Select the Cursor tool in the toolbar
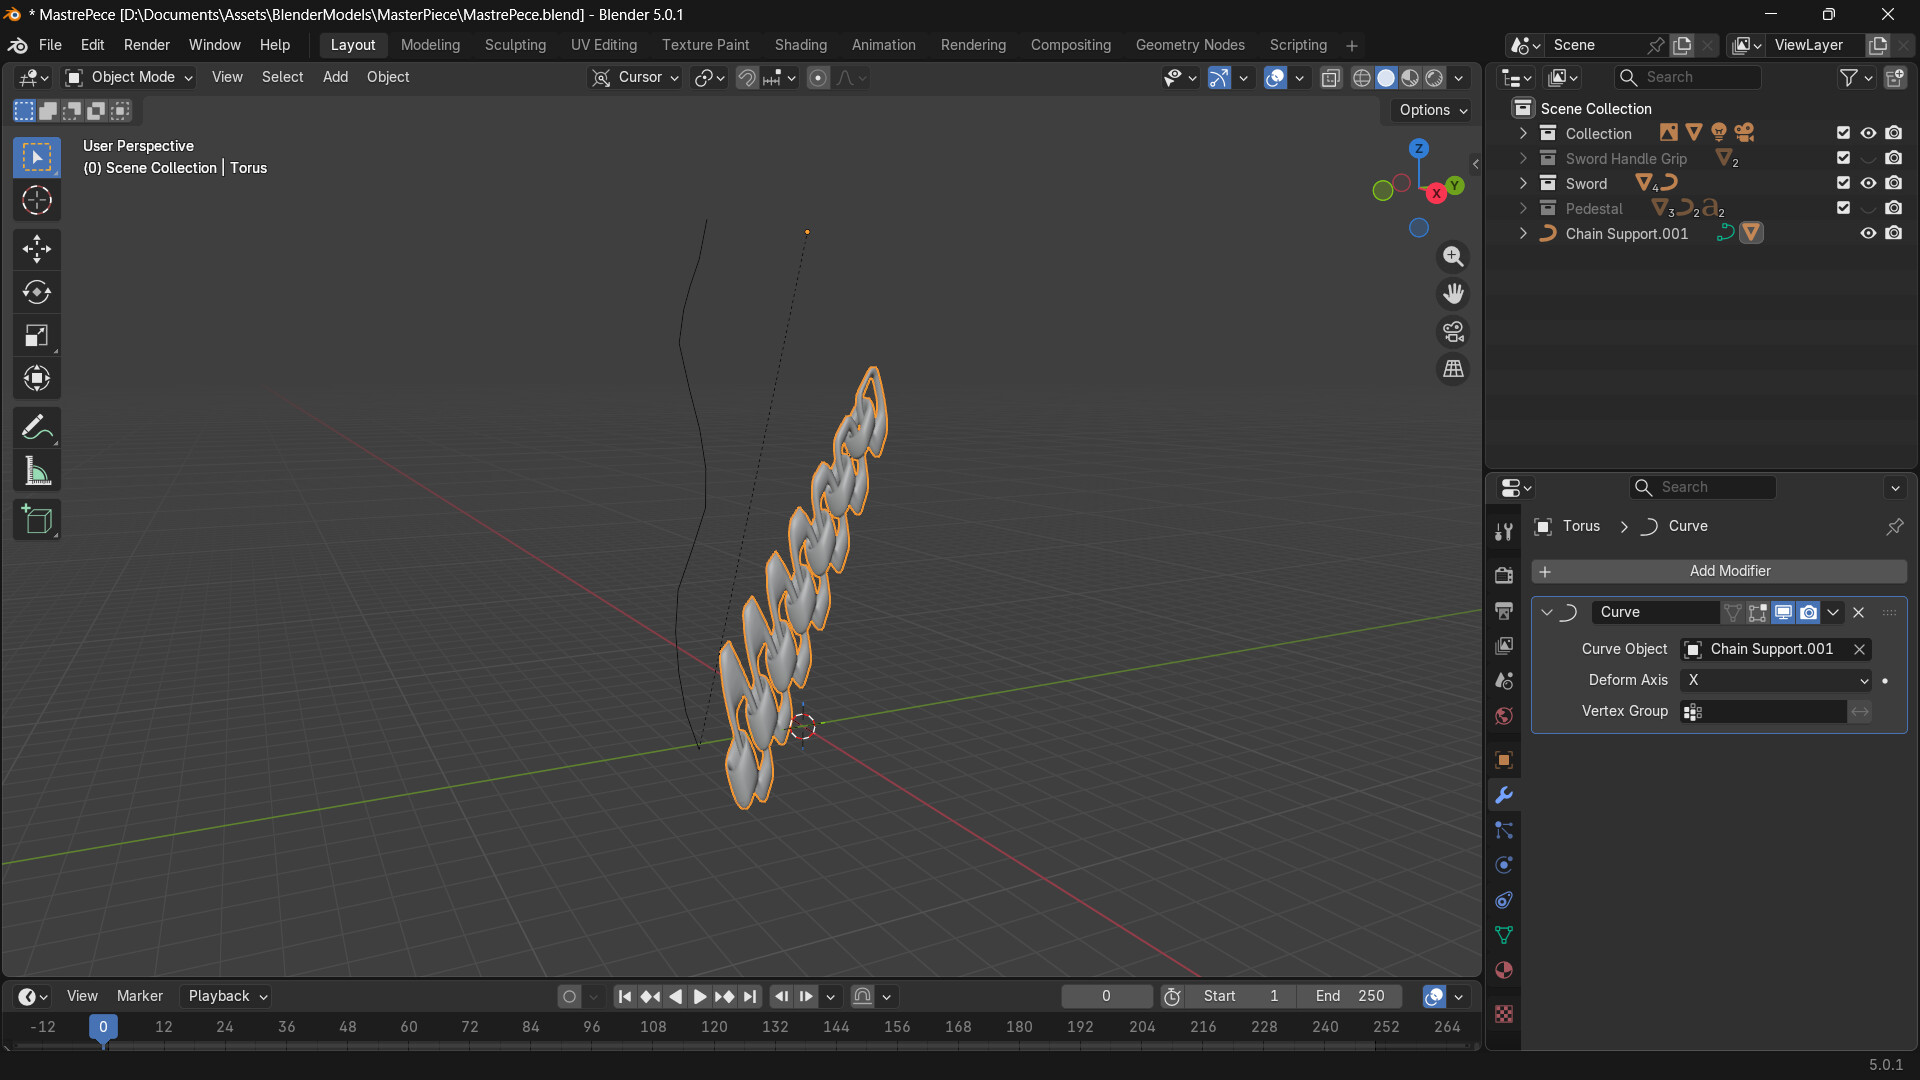Image resolution: width=1920 pixels, height=1080 pixels. pos(37,201)
